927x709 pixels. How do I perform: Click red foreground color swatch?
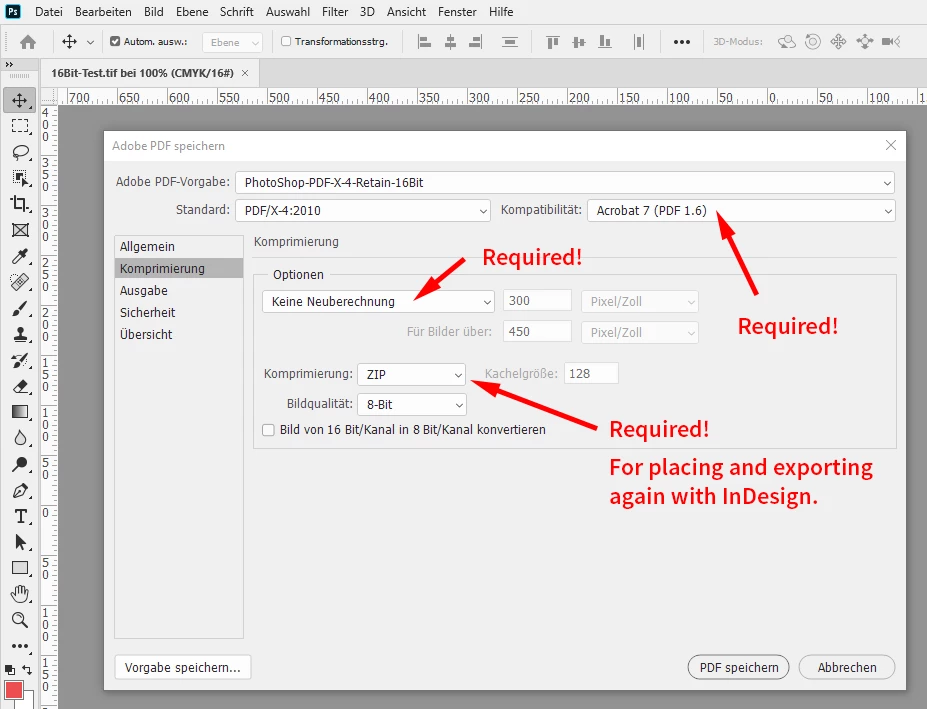pos(13,690)
